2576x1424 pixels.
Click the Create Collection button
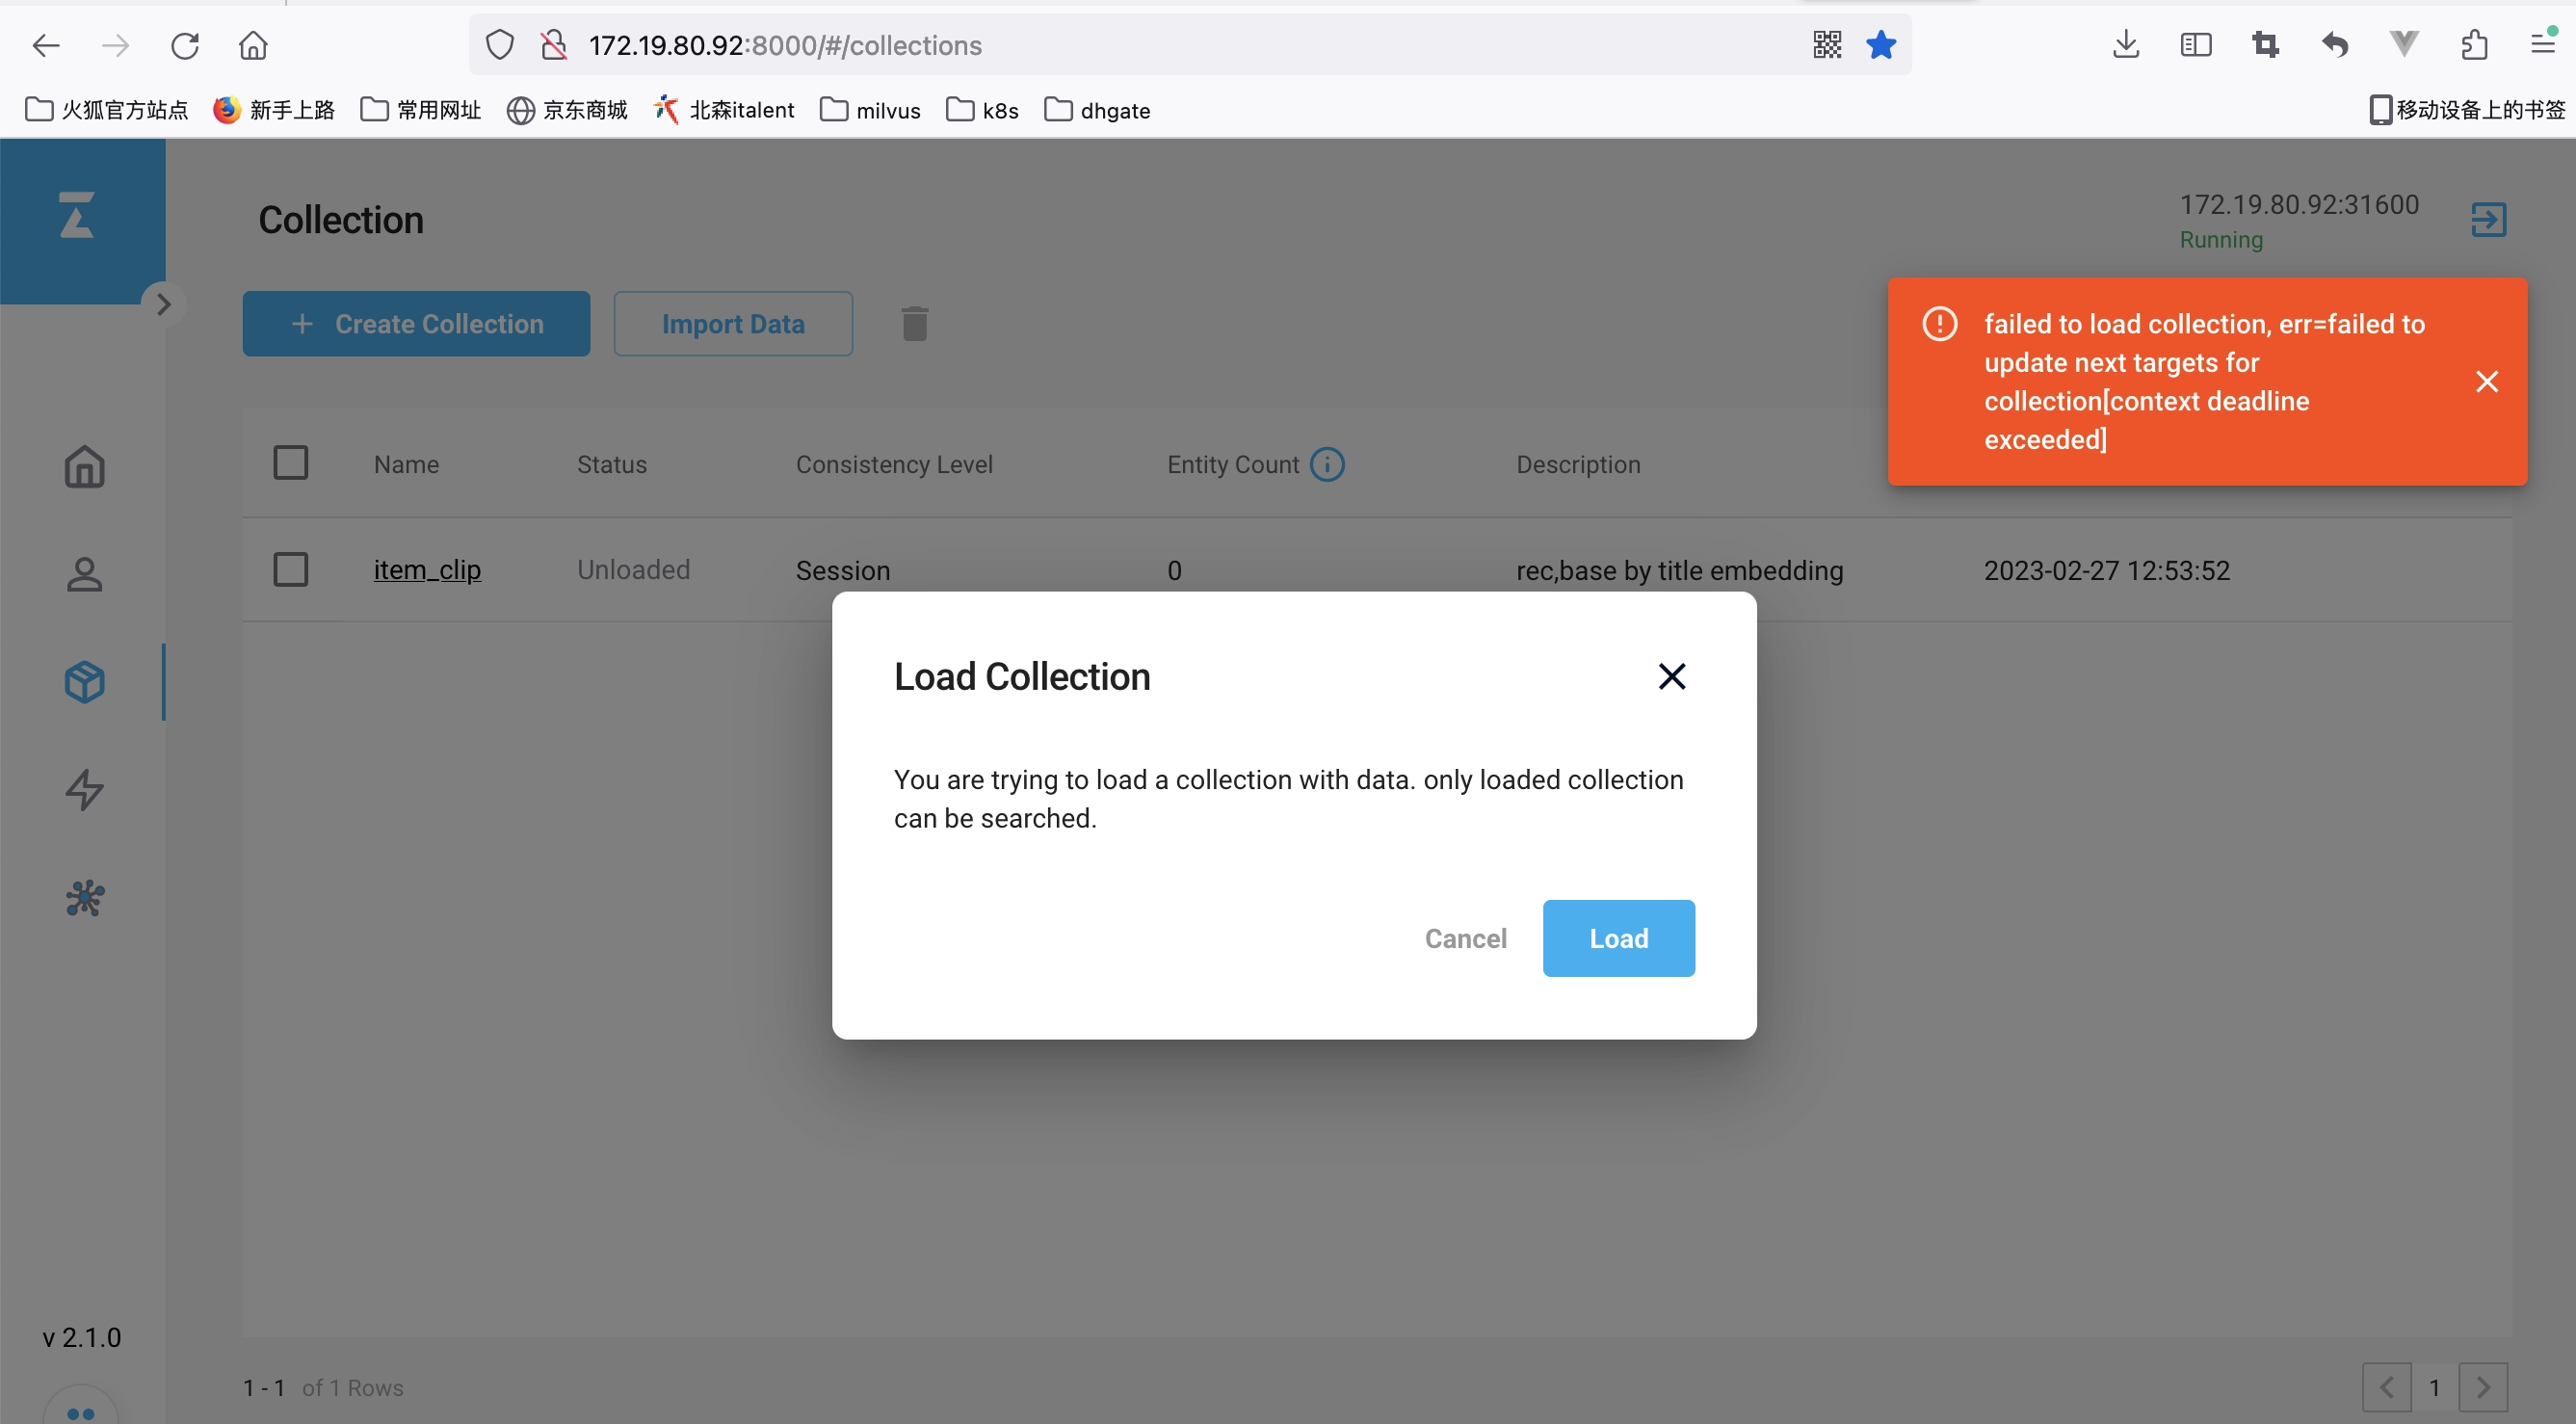416,323
